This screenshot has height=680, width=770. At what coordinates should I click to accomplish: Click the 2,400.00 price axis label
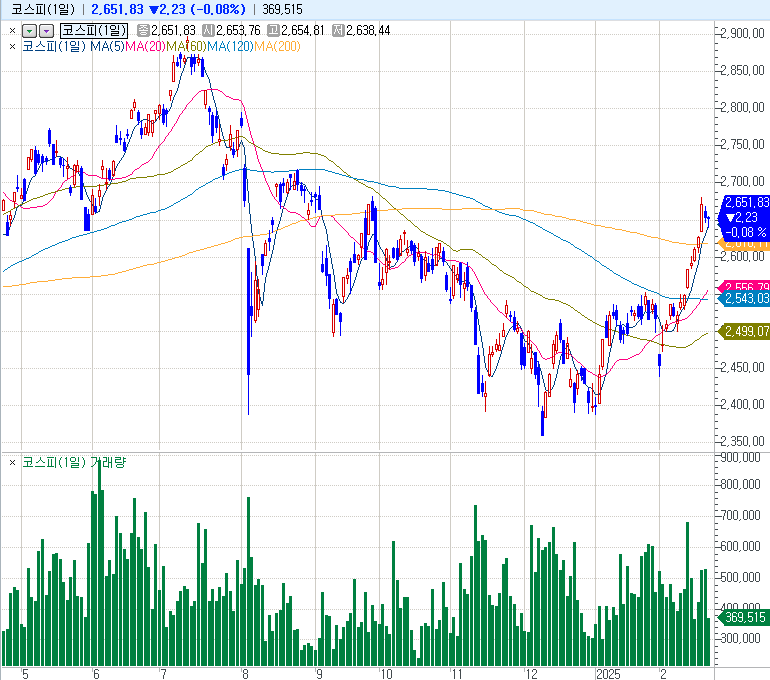[742, 405]
